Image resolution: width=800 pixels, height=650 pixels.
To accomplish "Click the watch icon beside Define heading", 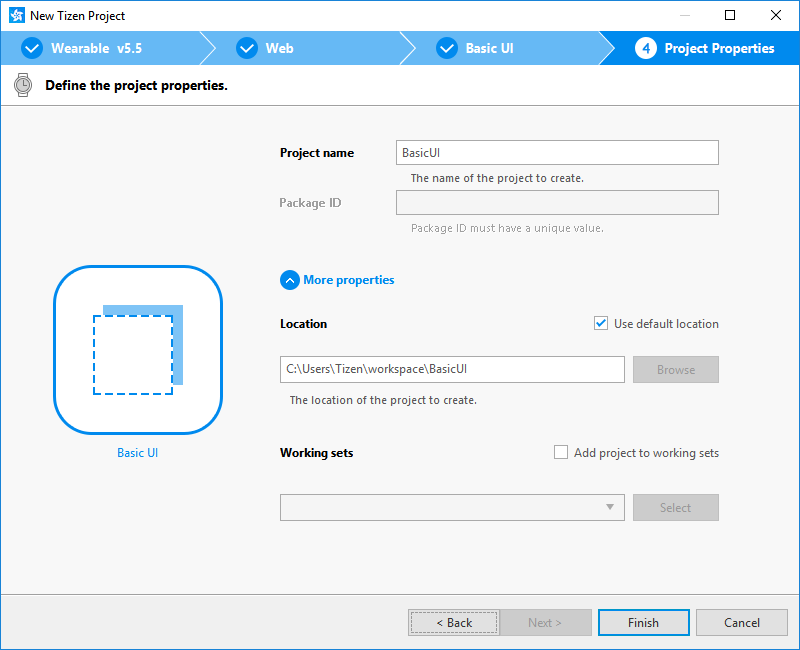I will coord(23,85).
